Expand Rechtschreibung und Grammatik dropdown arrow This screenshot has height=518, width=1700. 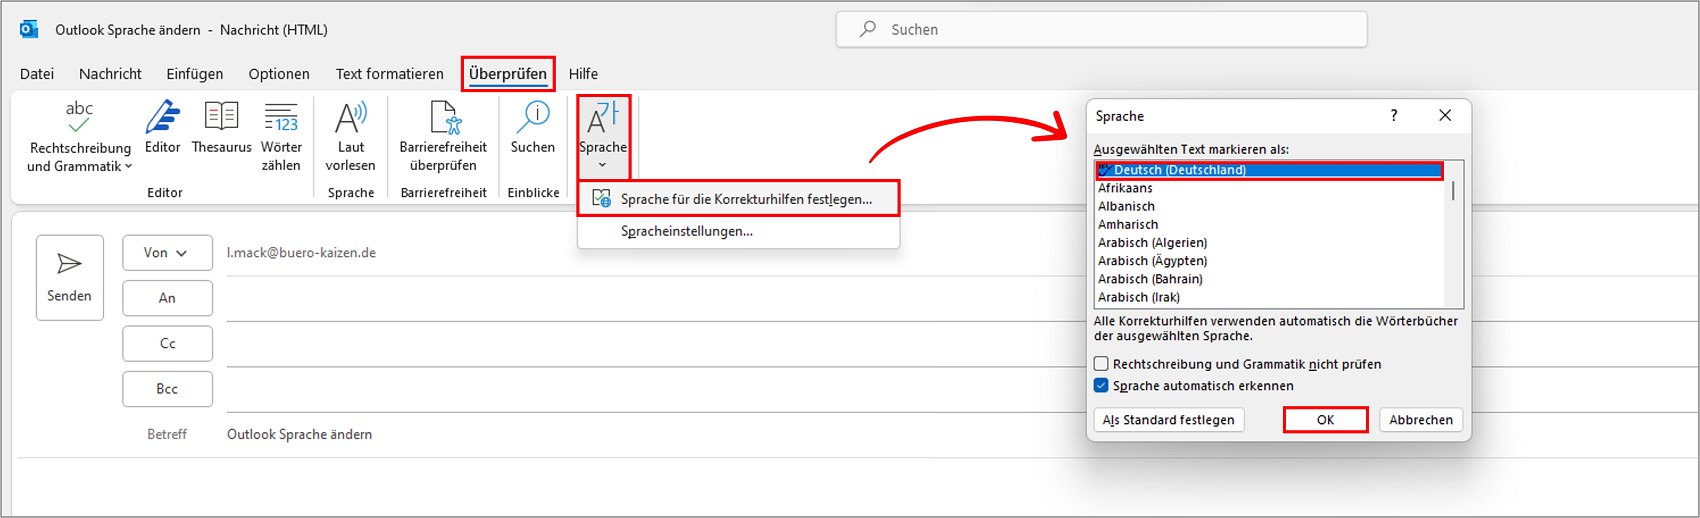(129, 167)
